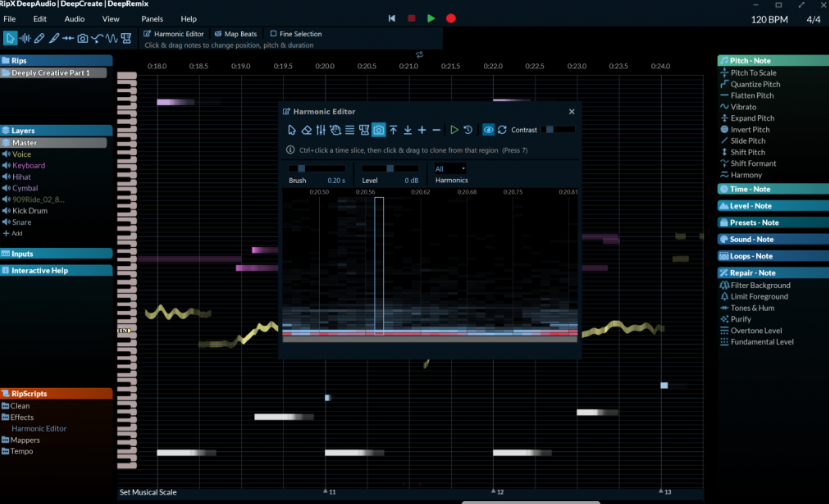This screenshot has width=829, height=504.
Task: Mute the Keyboard layer speaker
Action: pos(6,166)
